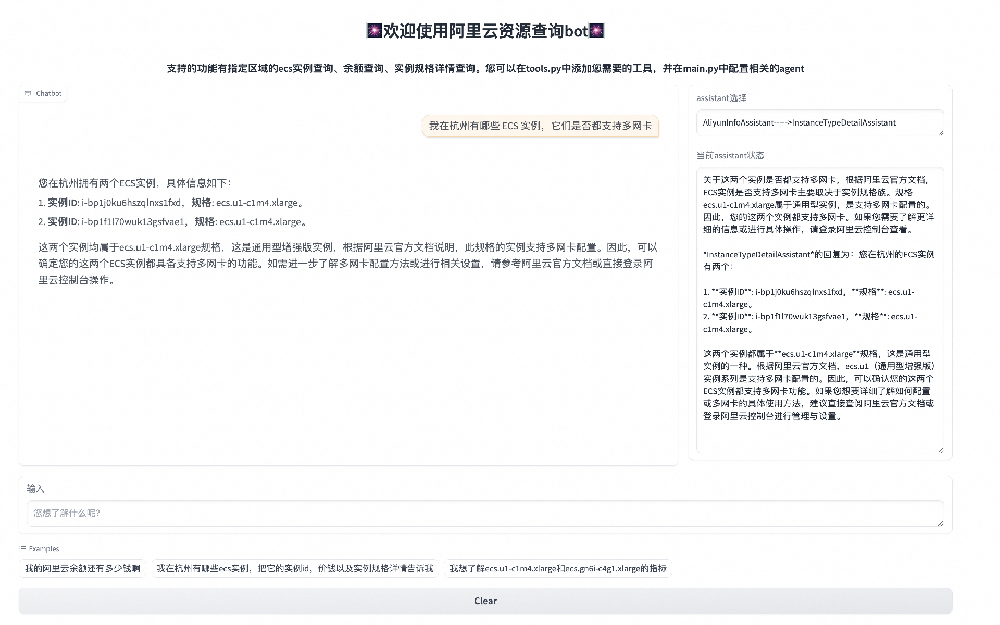Click the resize handle of the input field
1000x625 pixels.
[940, 523]
